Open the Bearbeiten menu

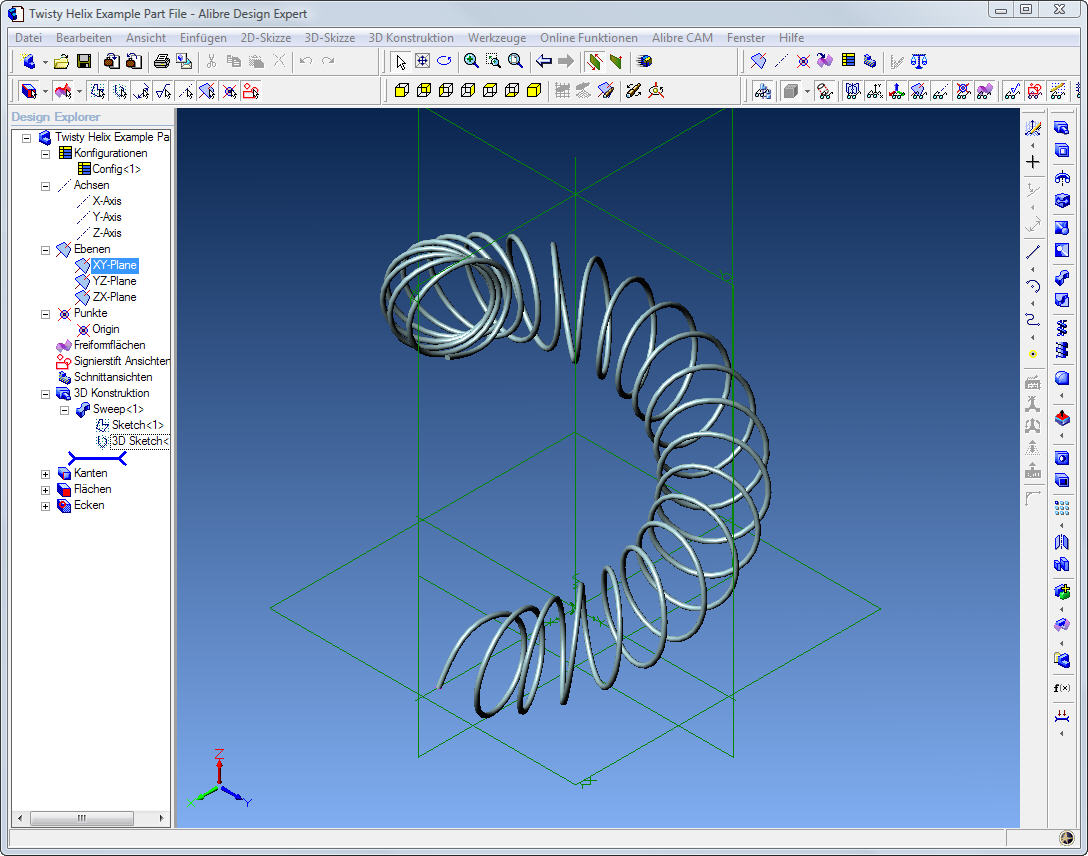click(84, 37)
